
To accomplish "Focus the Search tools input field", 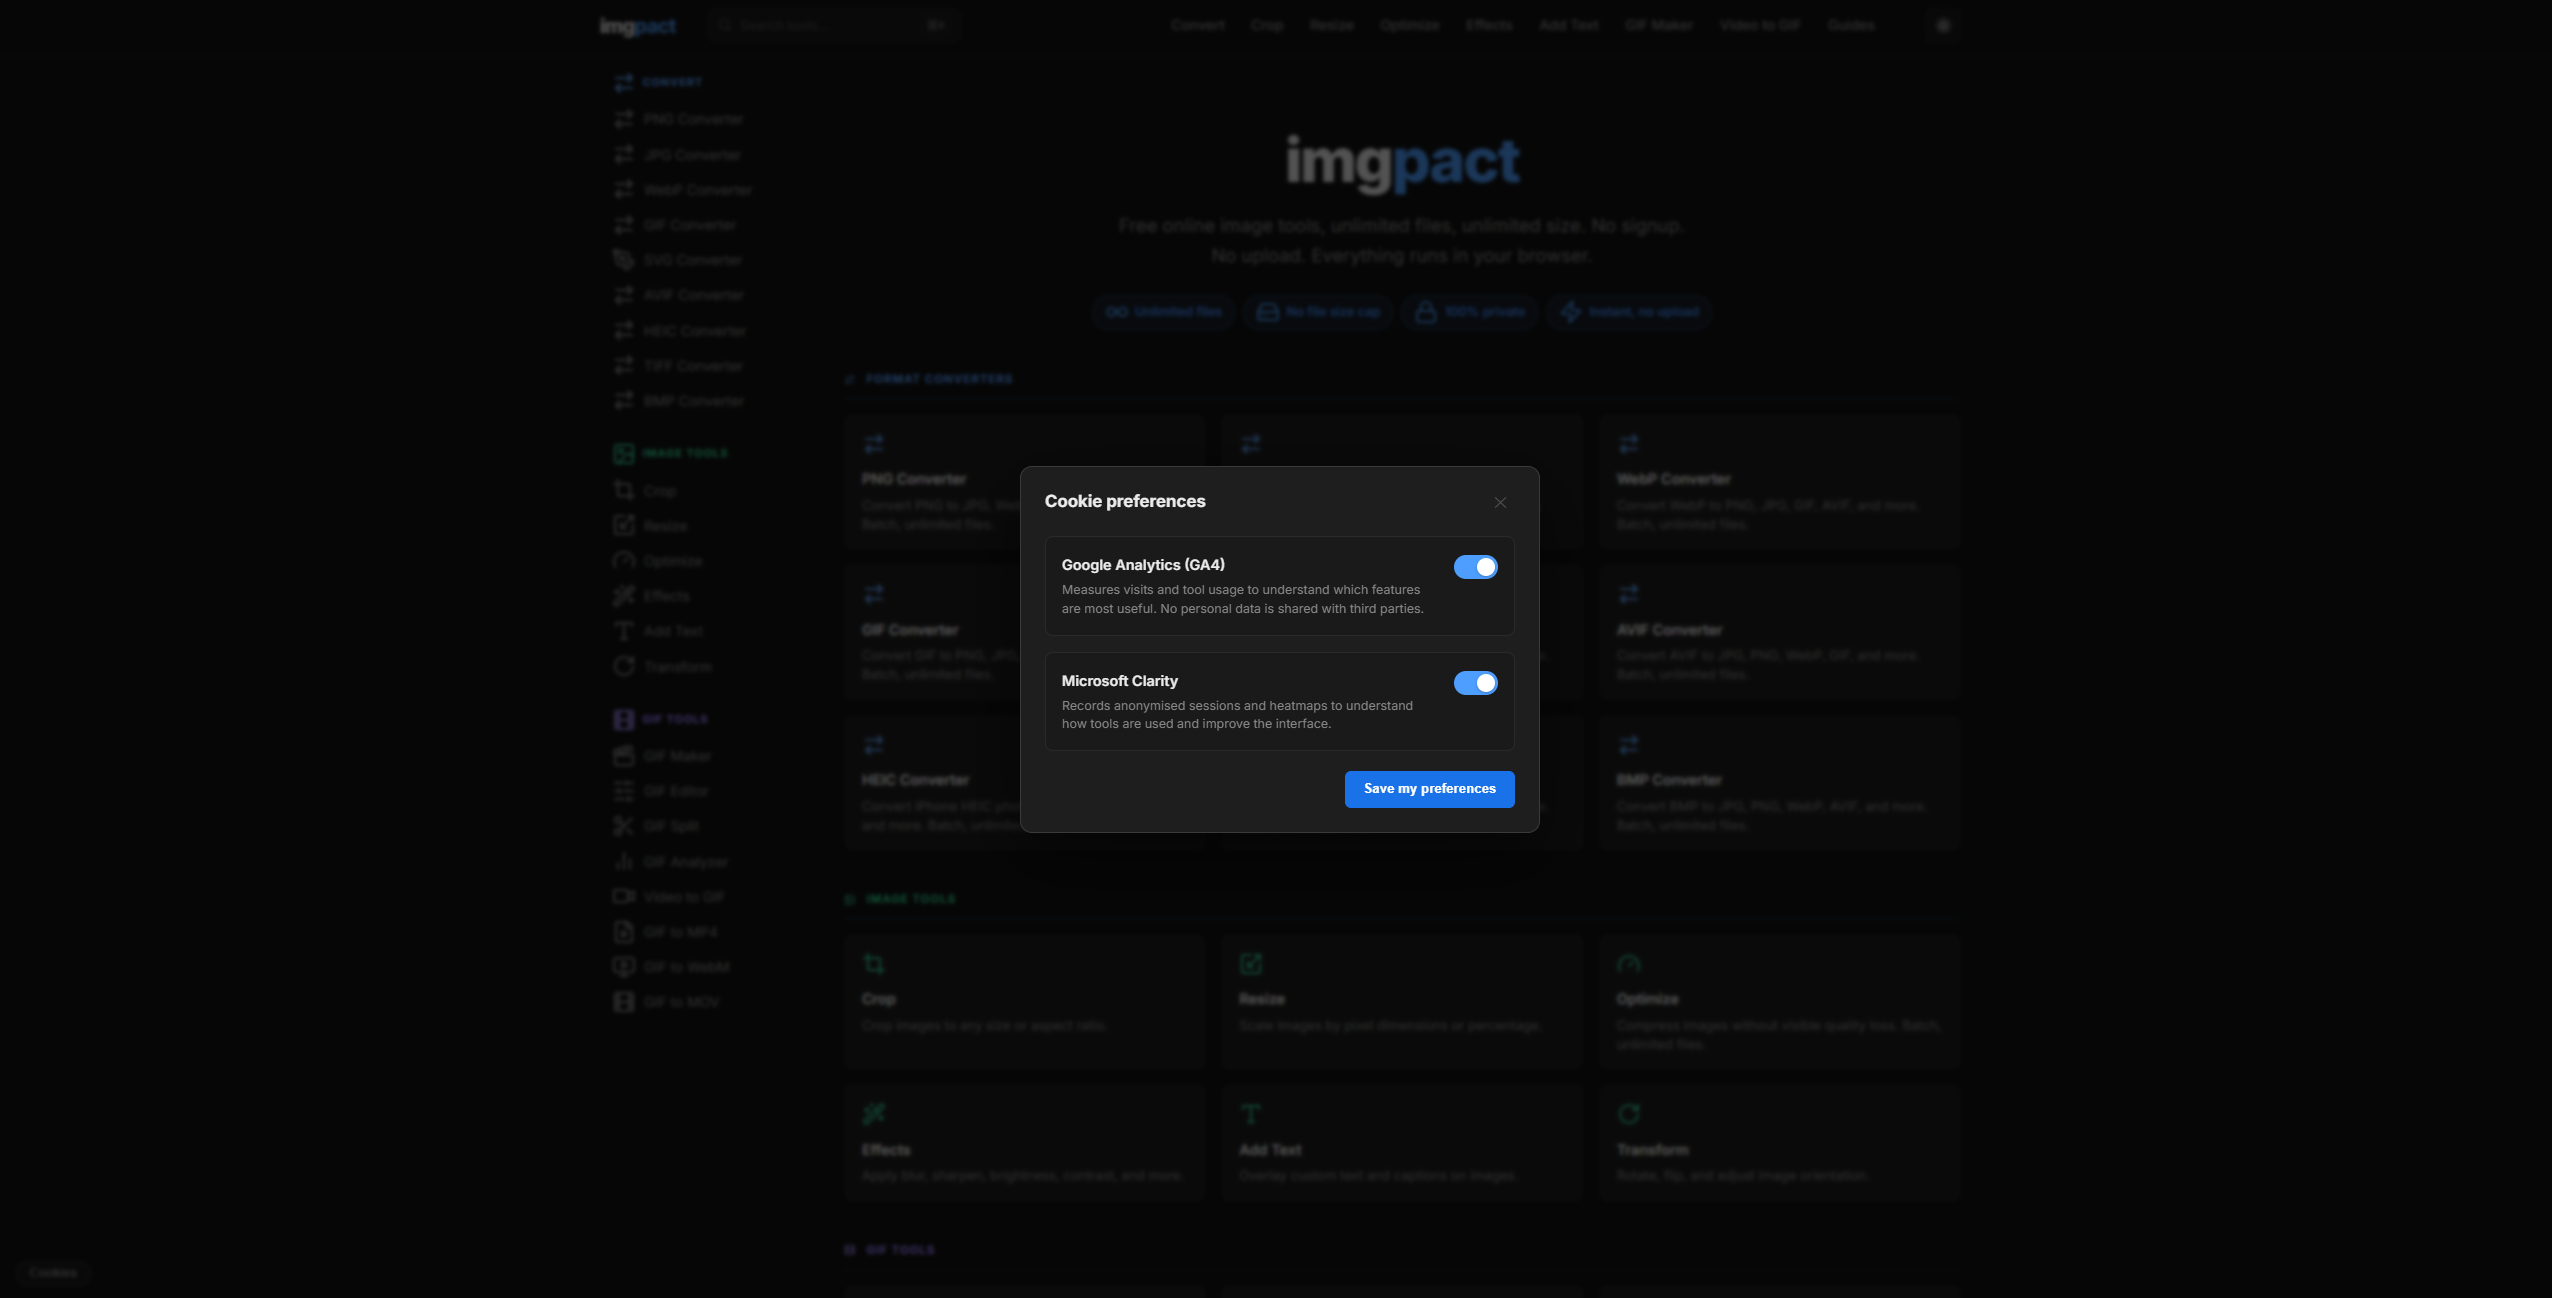I will point(833,26).
